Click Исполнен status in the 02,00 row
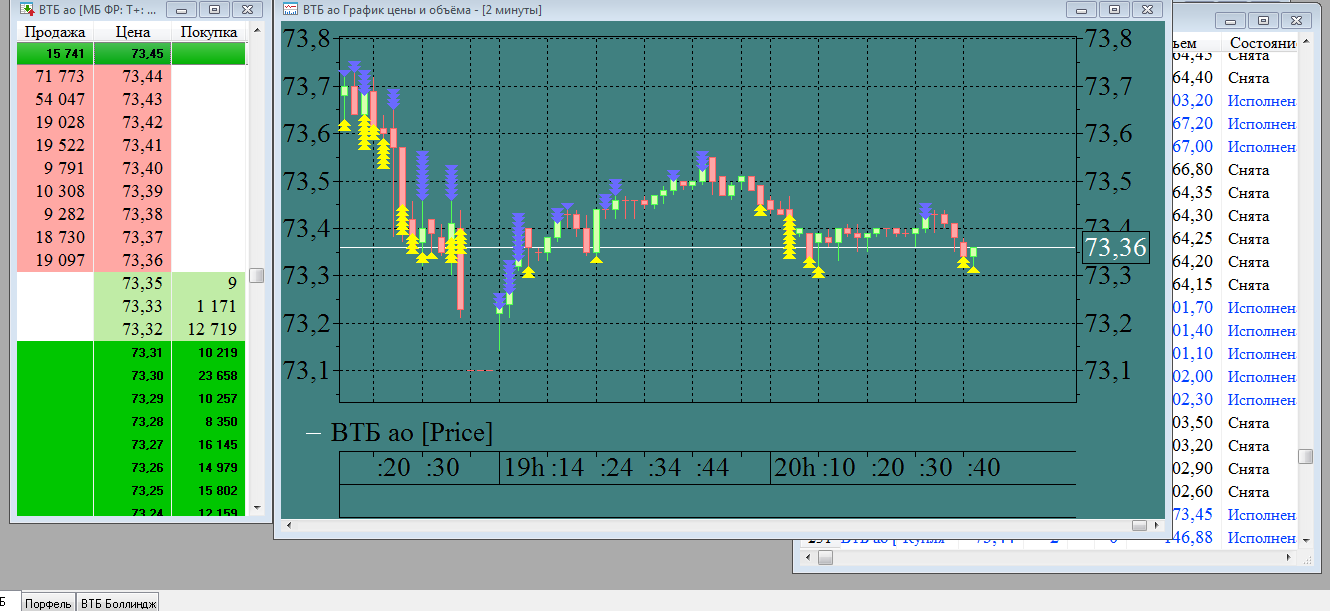The width and height of the screenshot is (1330, 611). (x=1262, y=376)
